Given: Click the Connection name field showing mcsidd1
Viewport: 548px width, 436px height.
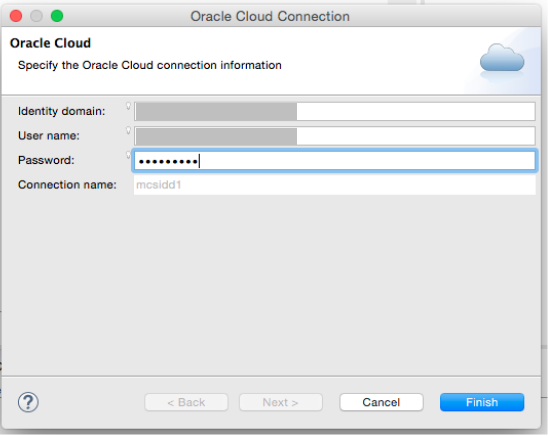Looking at the screenshot, I should (334, 185).
